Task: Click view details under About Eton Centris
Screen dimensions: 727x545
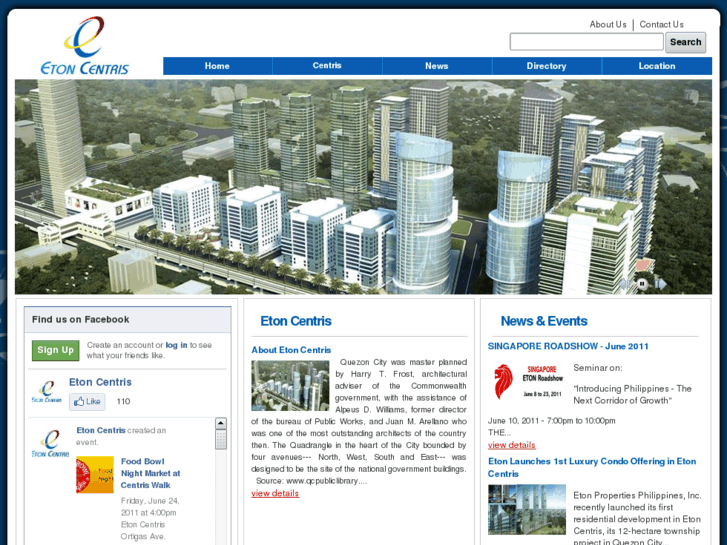Action: tap(275, 494)
